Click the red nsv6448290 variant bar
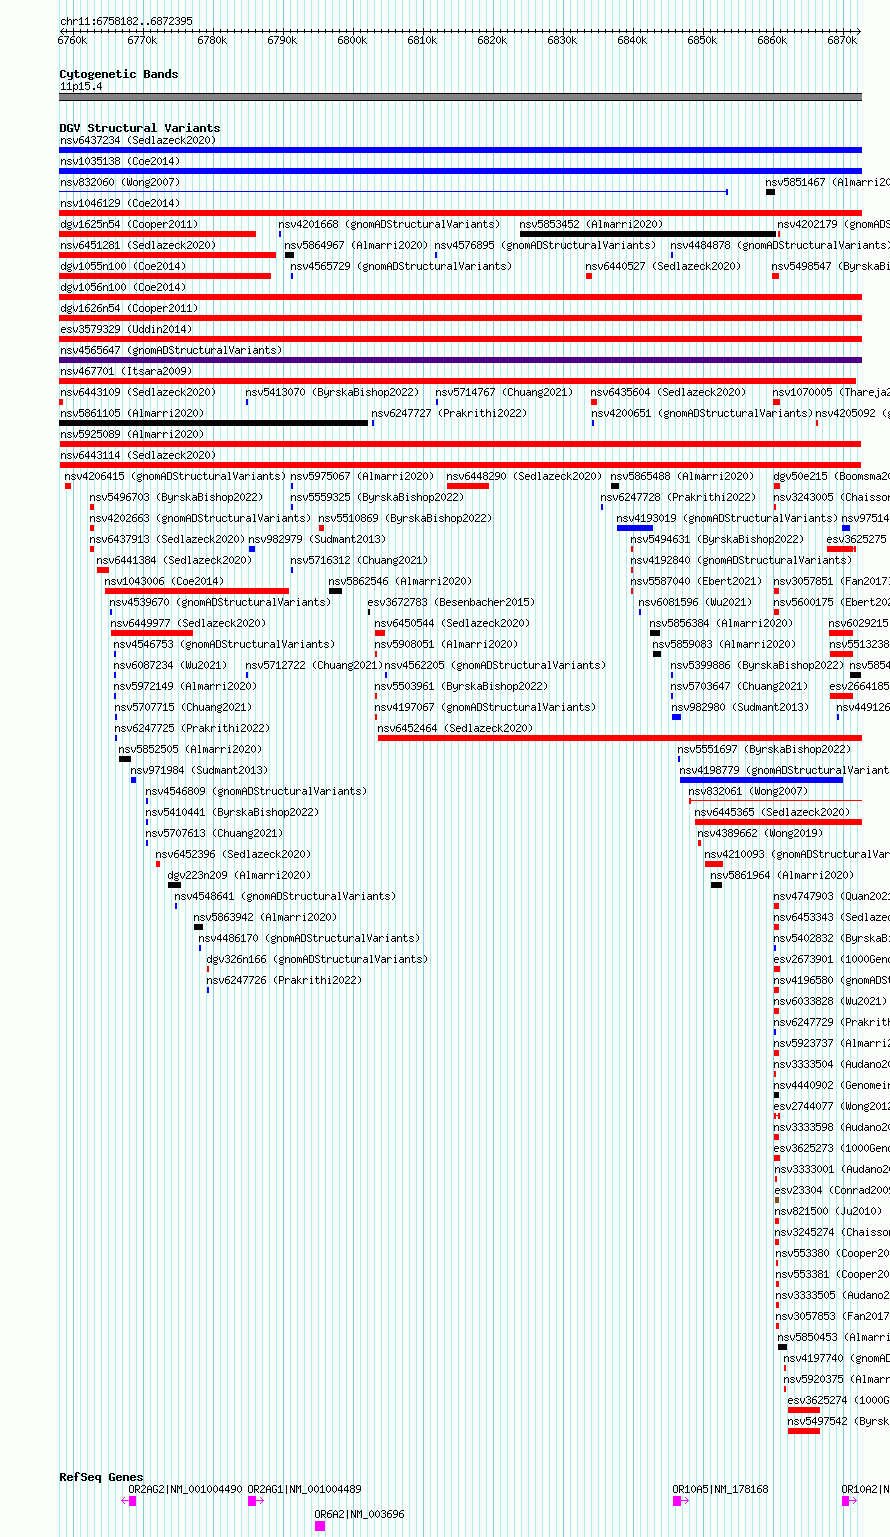 pyautogui.click(x=468, y=486)
